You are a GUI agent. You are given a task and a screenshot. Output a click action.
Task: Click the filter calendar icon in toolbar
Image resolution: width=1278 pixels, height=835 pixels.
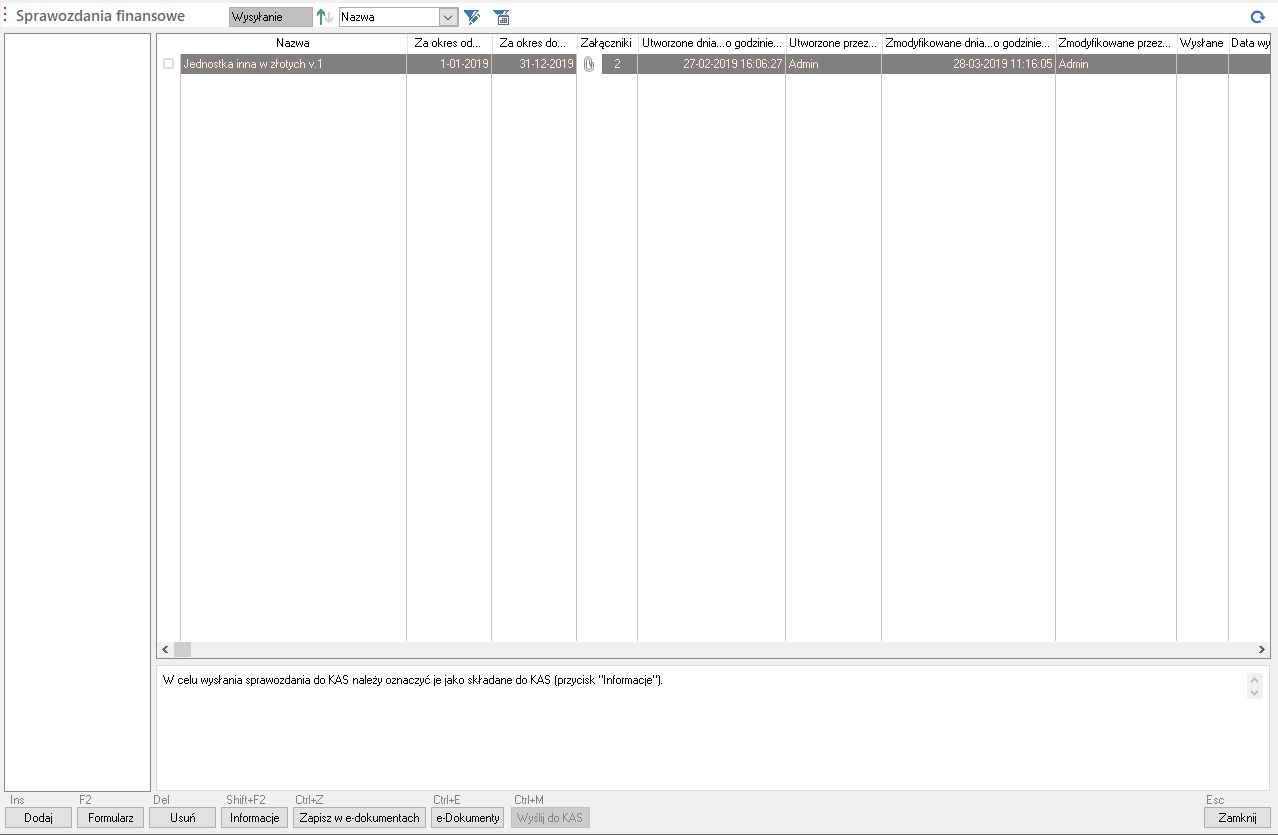[501, 17]
